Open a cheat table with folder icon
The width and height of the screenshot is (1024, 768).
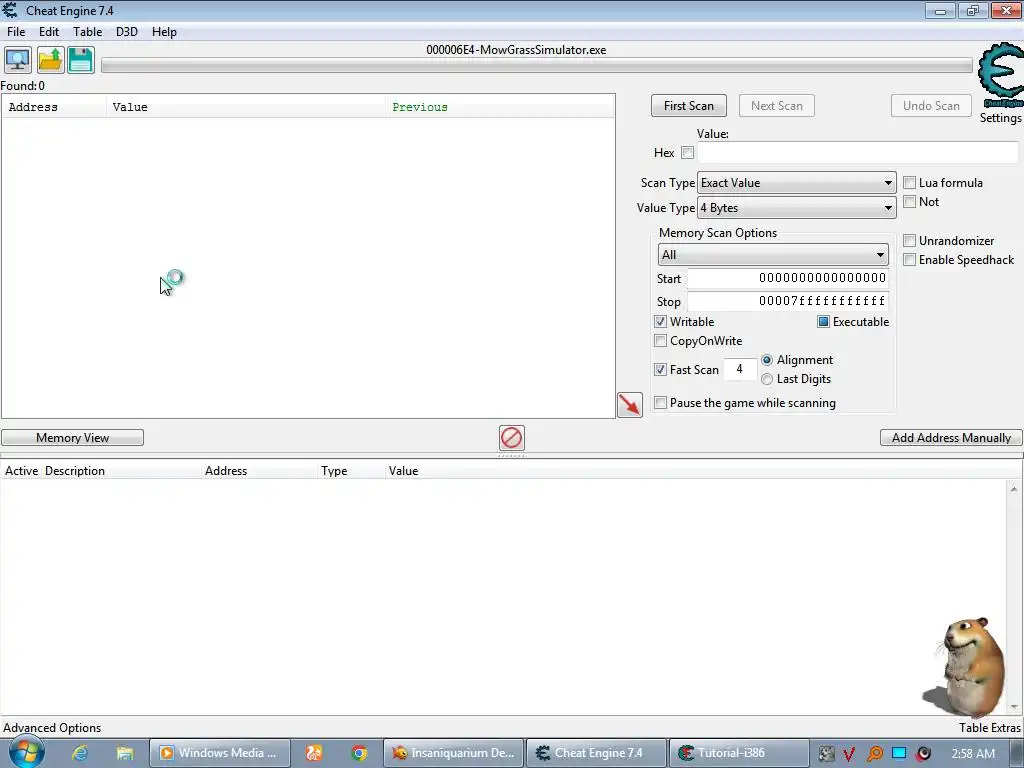click(x=50, y=60)
